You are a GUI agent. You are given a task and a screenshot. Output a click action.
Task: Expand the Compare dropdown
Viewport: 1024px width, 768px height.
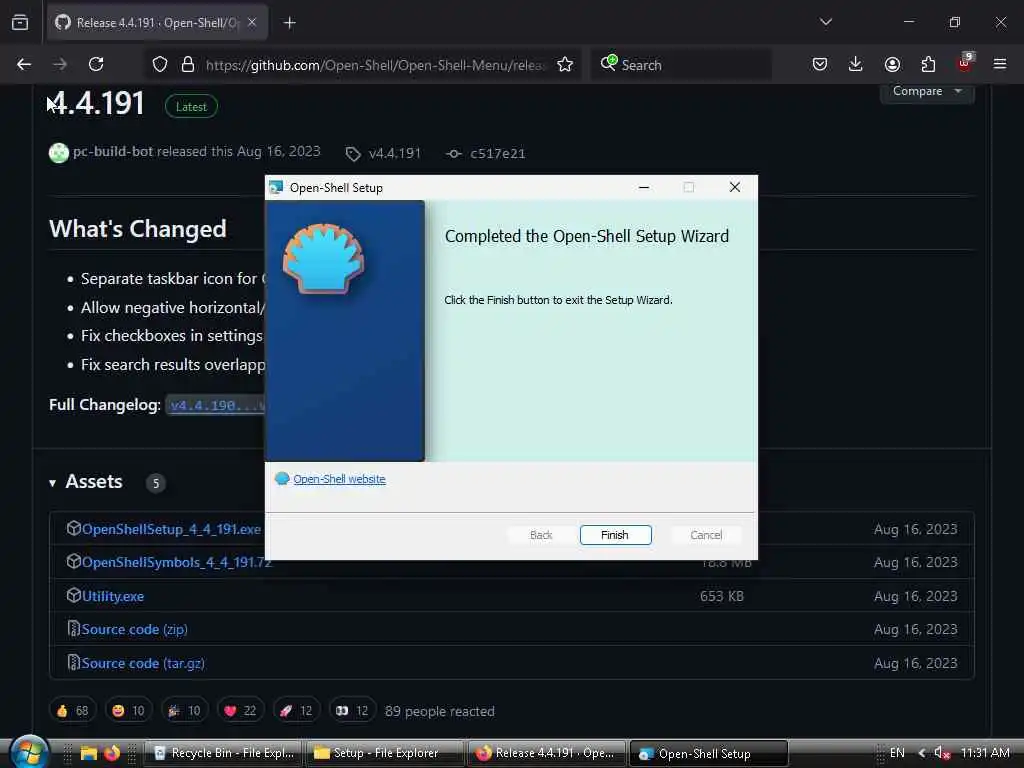click(x=927, y=91)
